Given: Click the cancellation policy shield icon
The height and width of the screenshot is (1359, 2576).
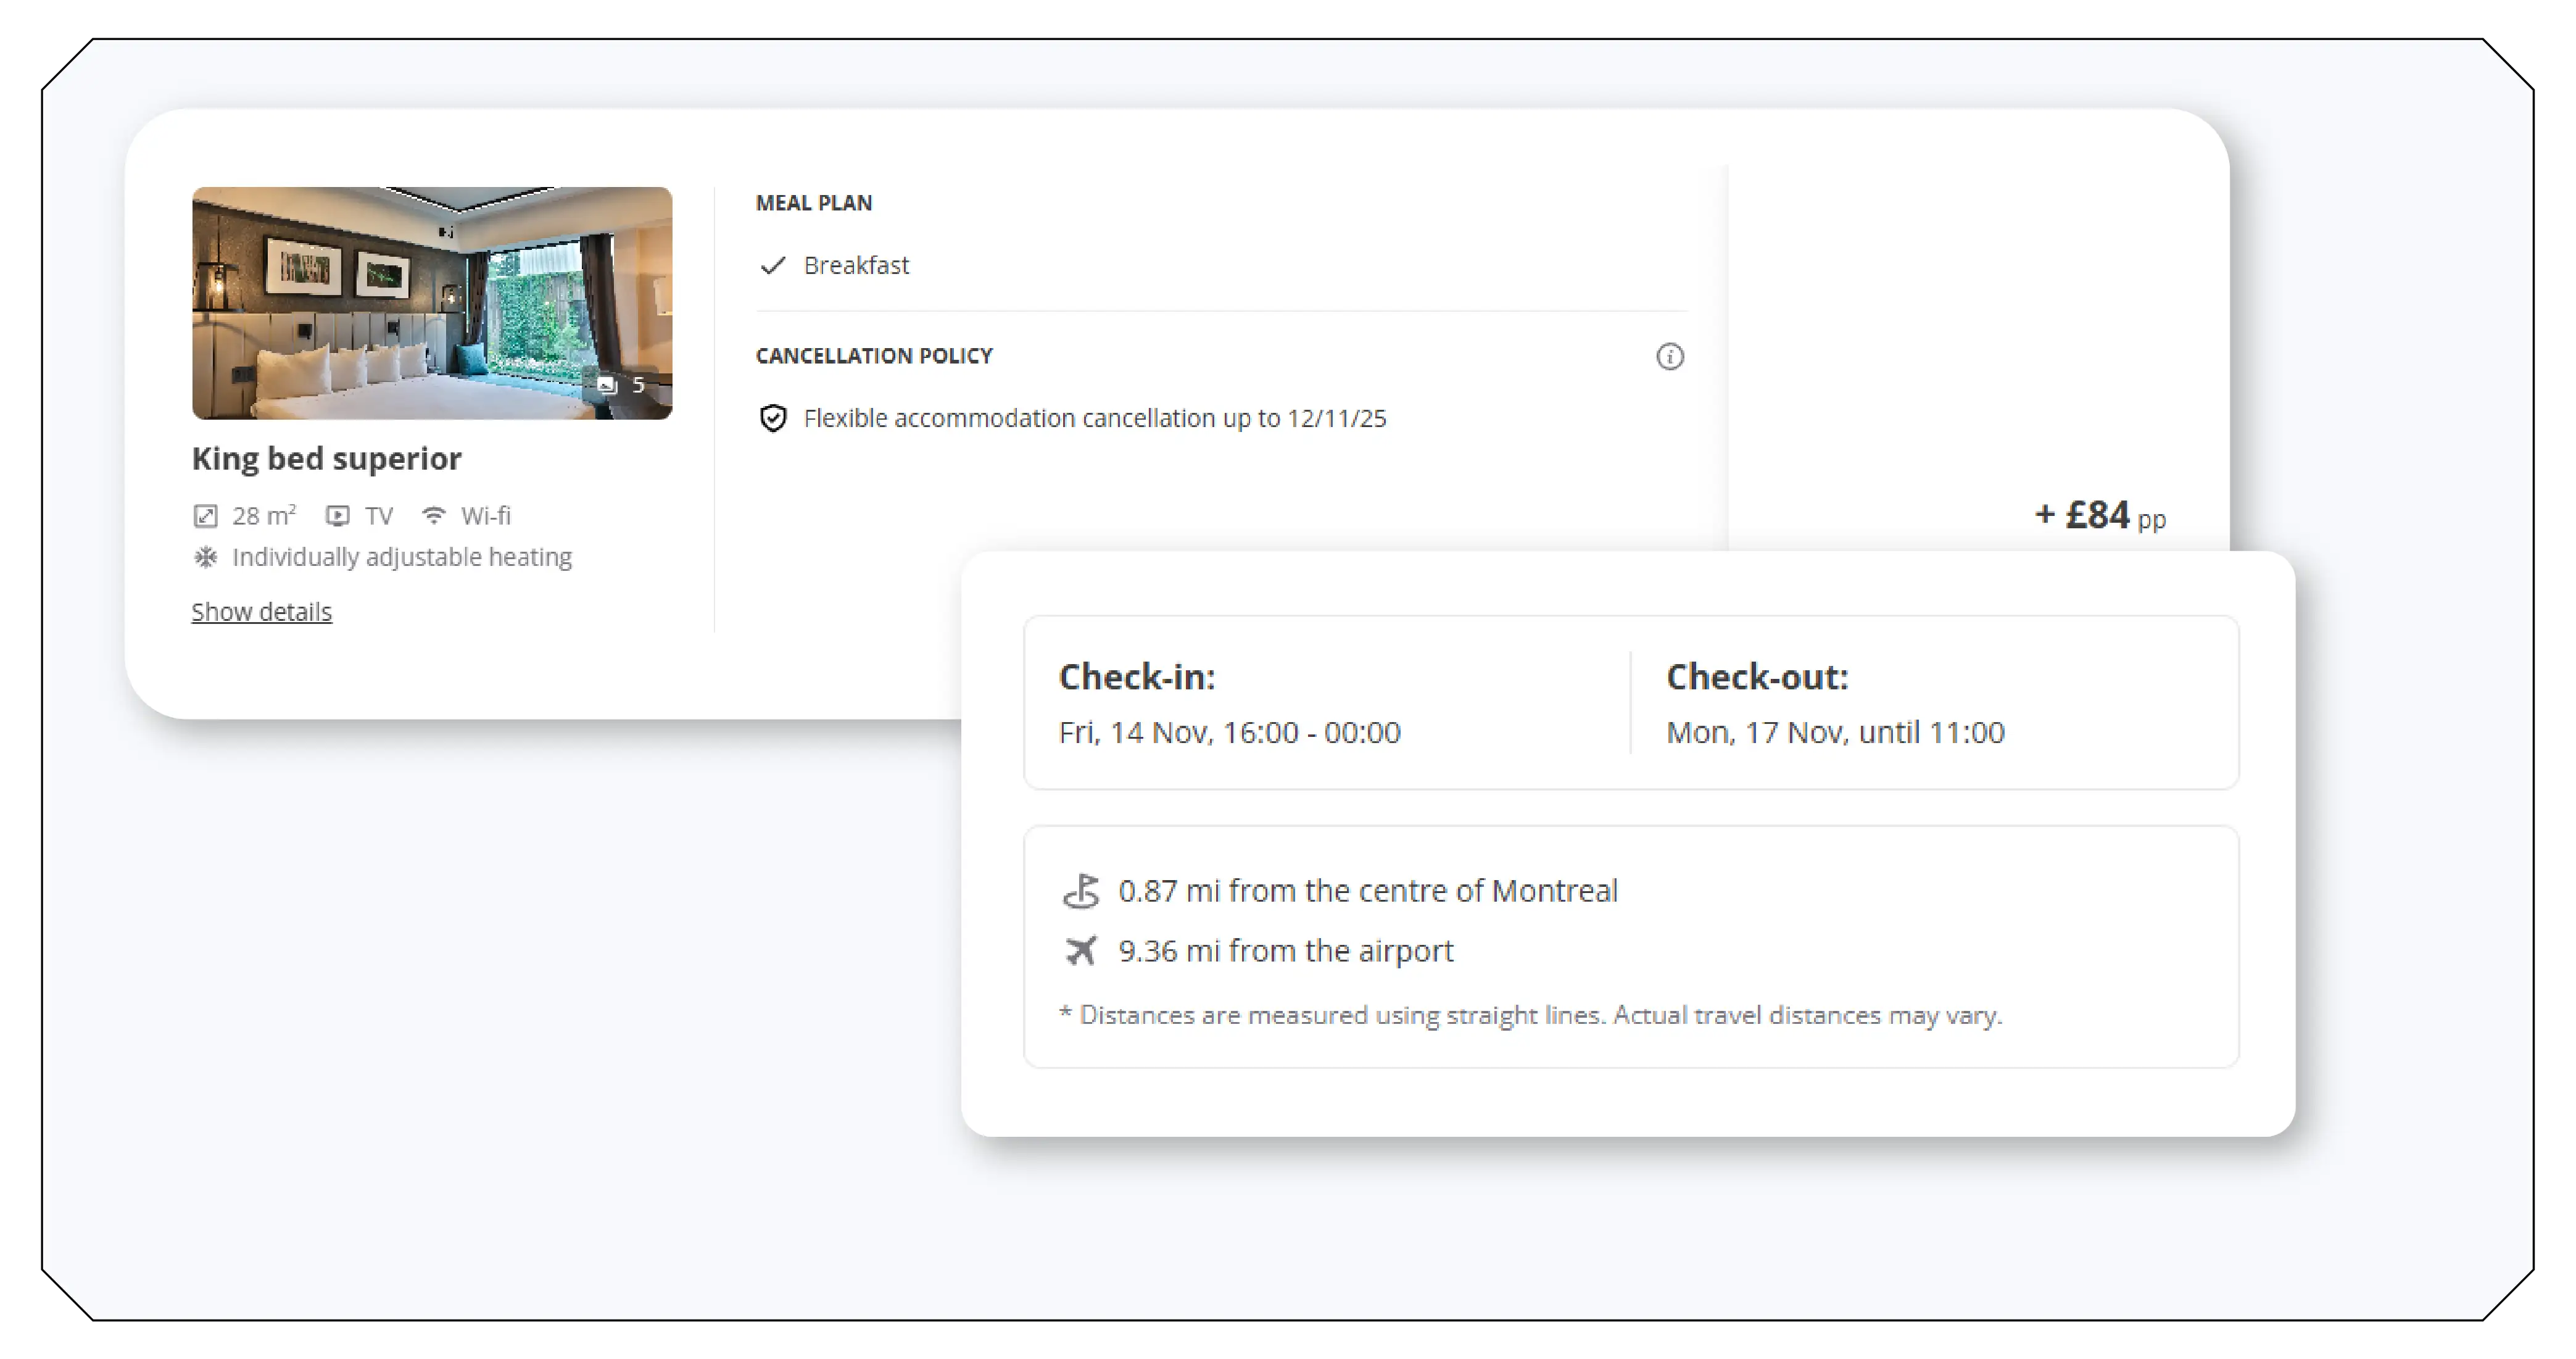Looking at the screenshot, I should [773, 419].
